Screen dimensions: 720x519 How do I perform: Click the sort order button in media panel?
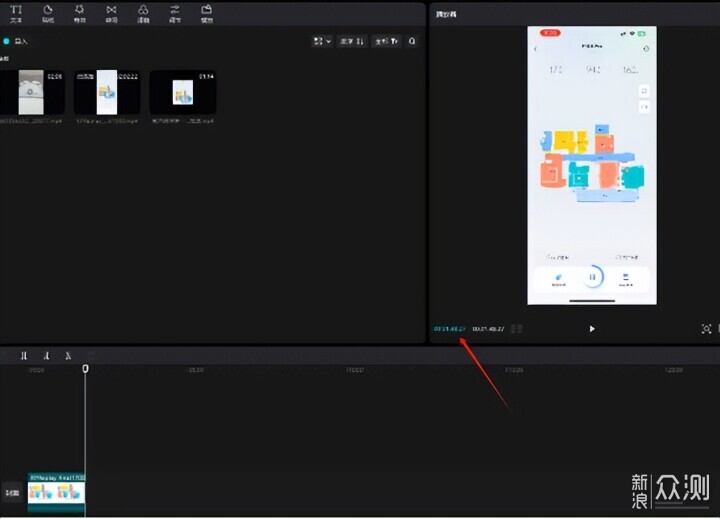point(352,41)
